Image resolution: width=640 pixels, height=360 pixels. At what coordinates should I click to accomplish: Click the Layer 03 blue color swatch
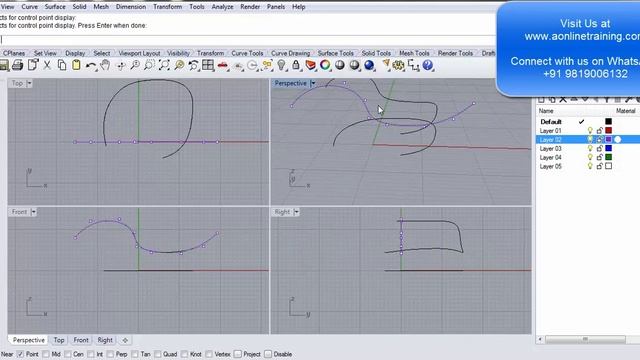pos(609,149)
